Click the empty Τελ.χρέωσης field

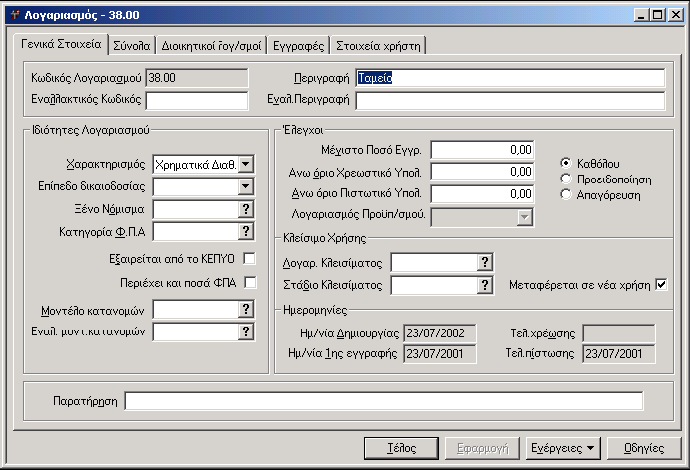[x=619, y=333]
